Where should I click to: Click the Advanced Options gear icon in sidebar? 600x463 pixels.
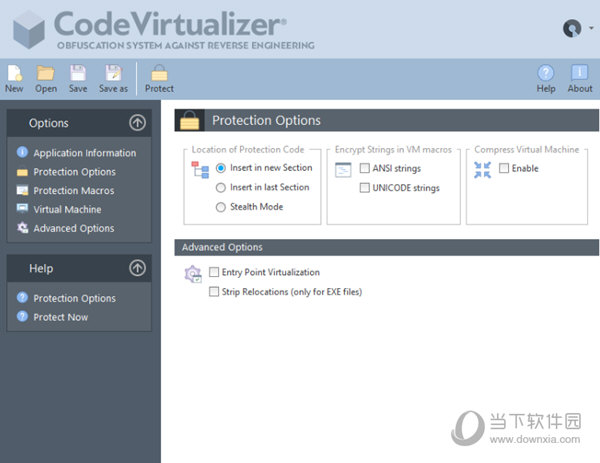click(x=22, y=228)
